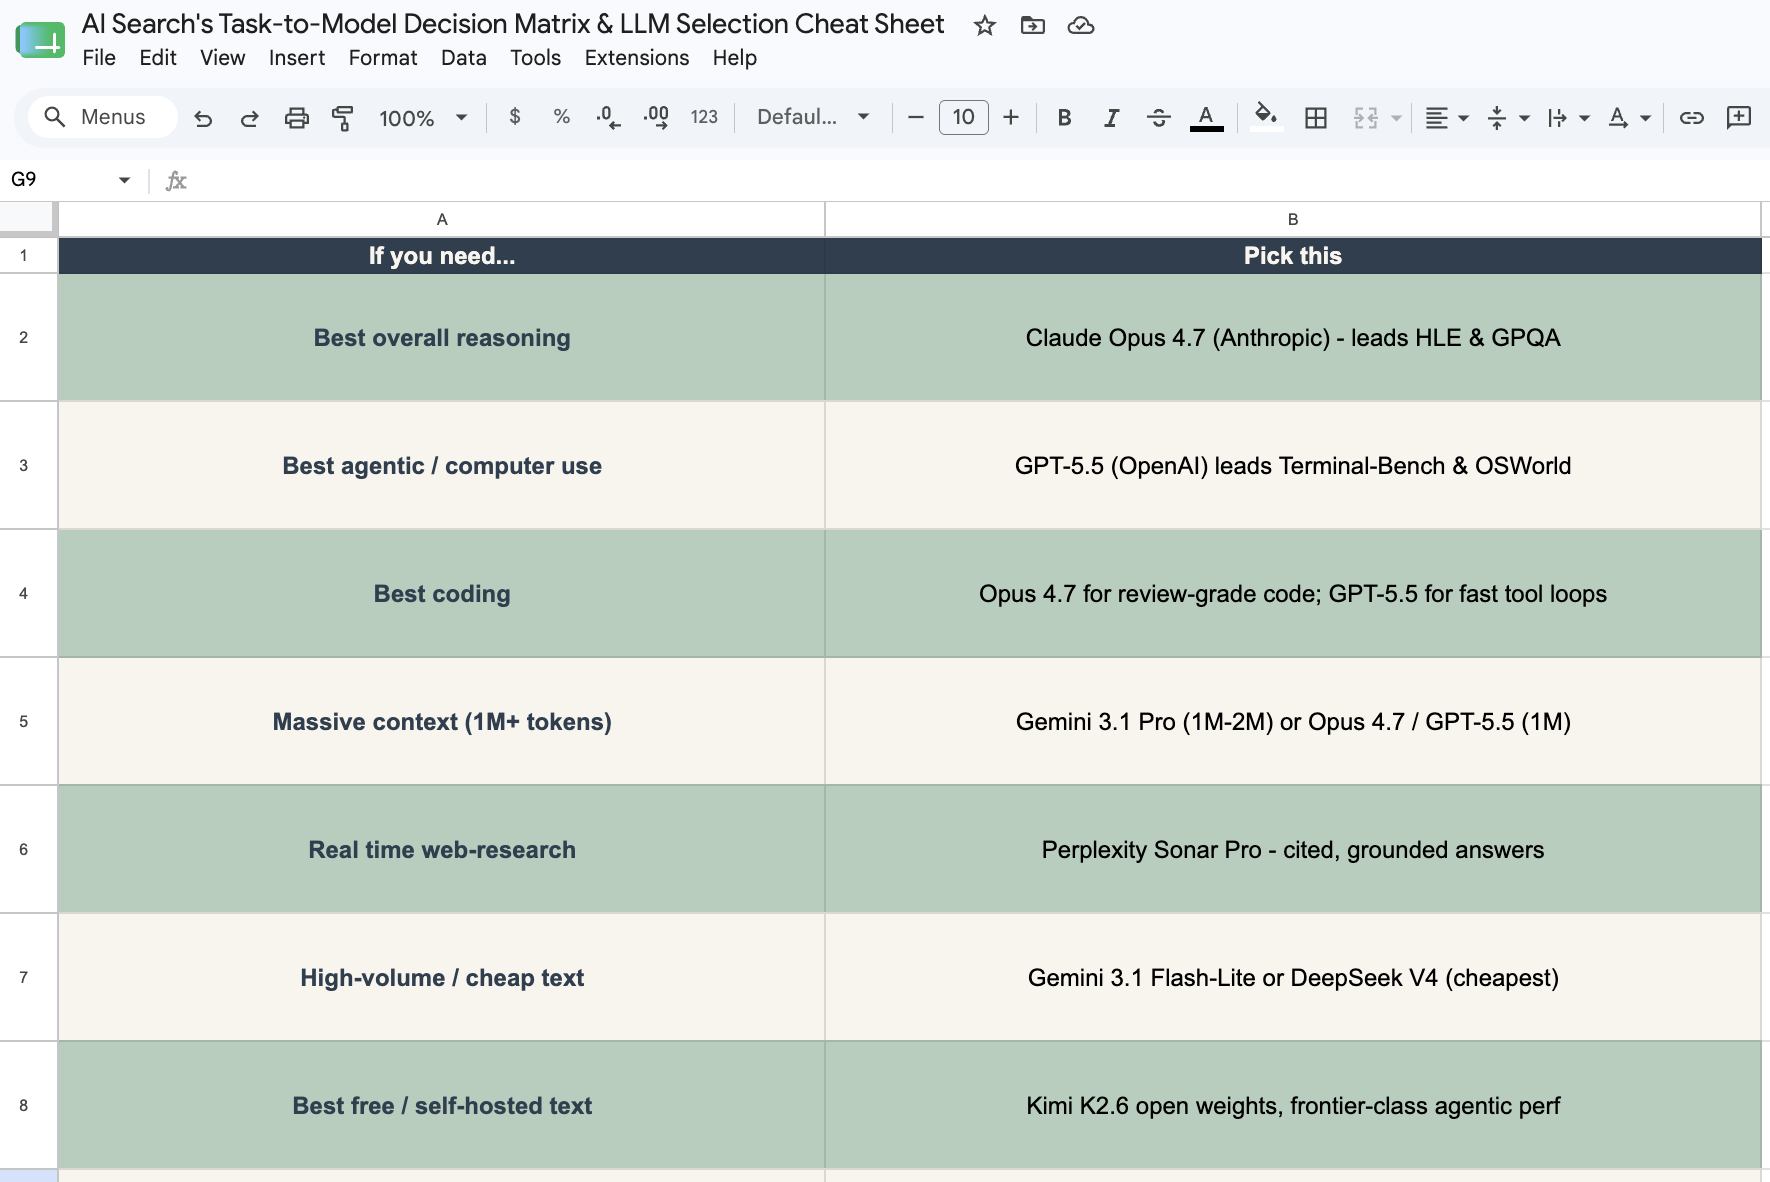1770x1182 pixels.
Task: Open more number formats 123
Action: pyautogui.click(x=704, y=117)
